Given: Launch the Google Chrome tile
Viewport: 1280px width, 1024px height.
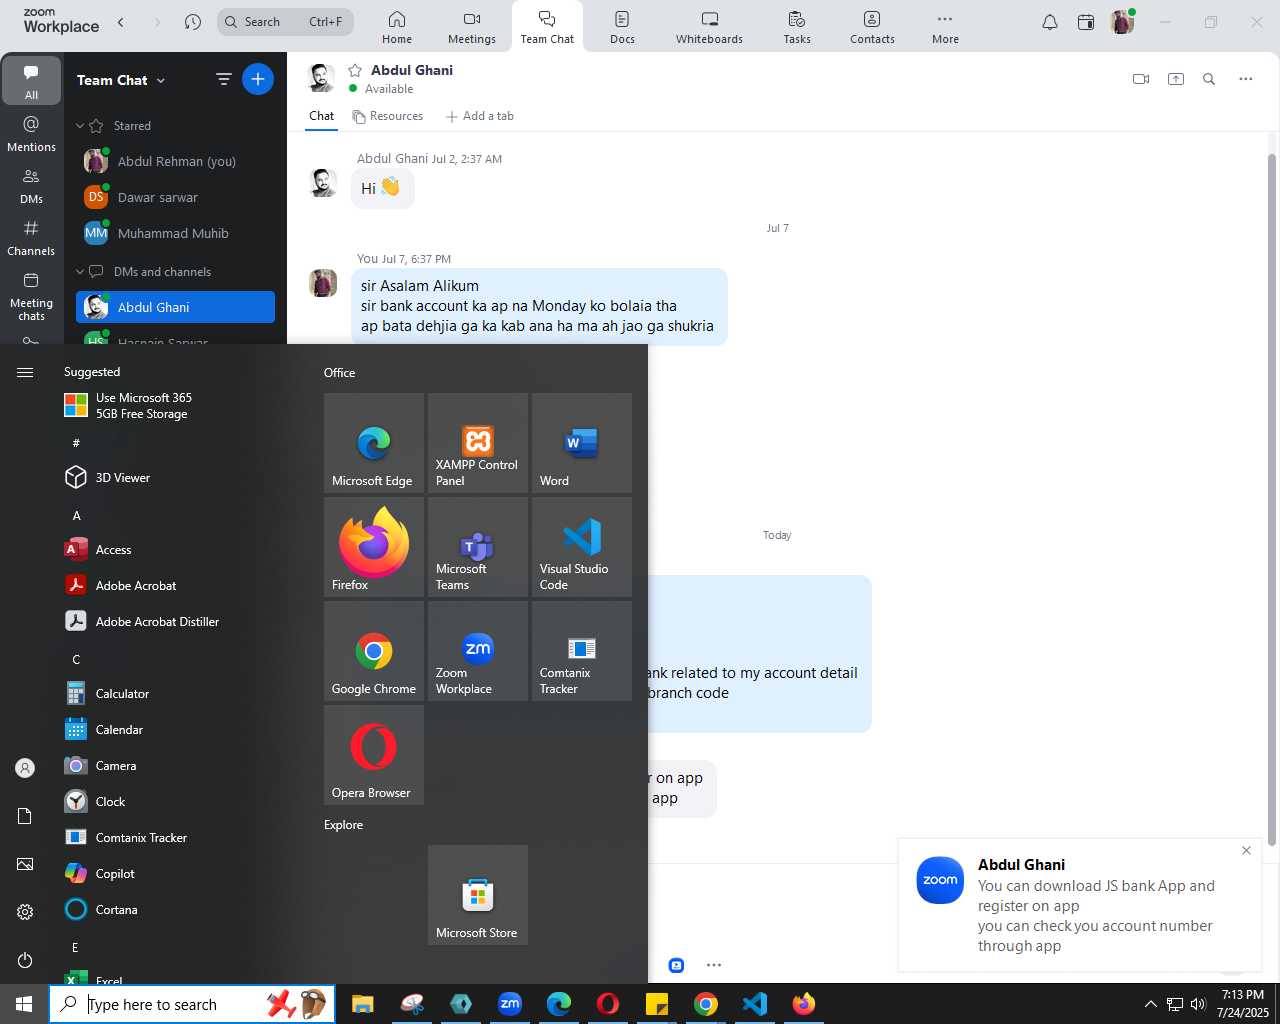Looking at the screenshot, I should click(374, 651).
